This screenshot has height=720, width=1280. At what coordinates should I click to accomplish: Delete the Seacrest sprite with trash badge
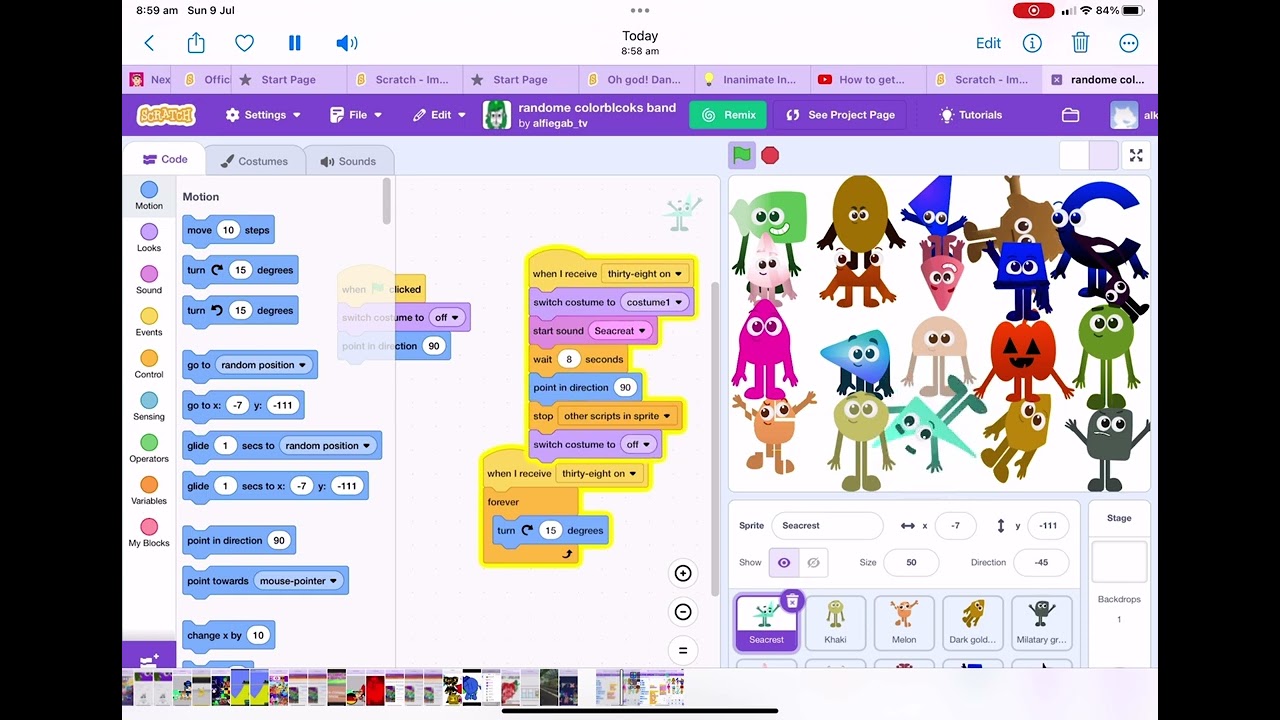click(x=792, y=601)
